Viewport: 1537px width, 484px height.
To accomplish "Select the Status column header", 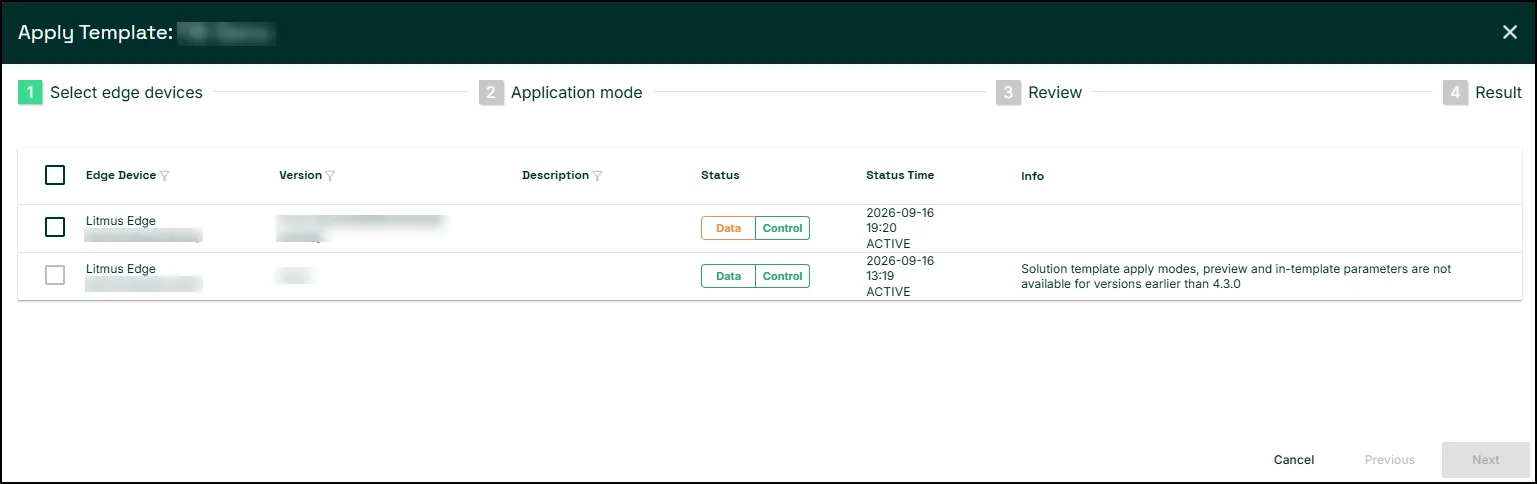I will pyautogui.click(x=720, y=175).
